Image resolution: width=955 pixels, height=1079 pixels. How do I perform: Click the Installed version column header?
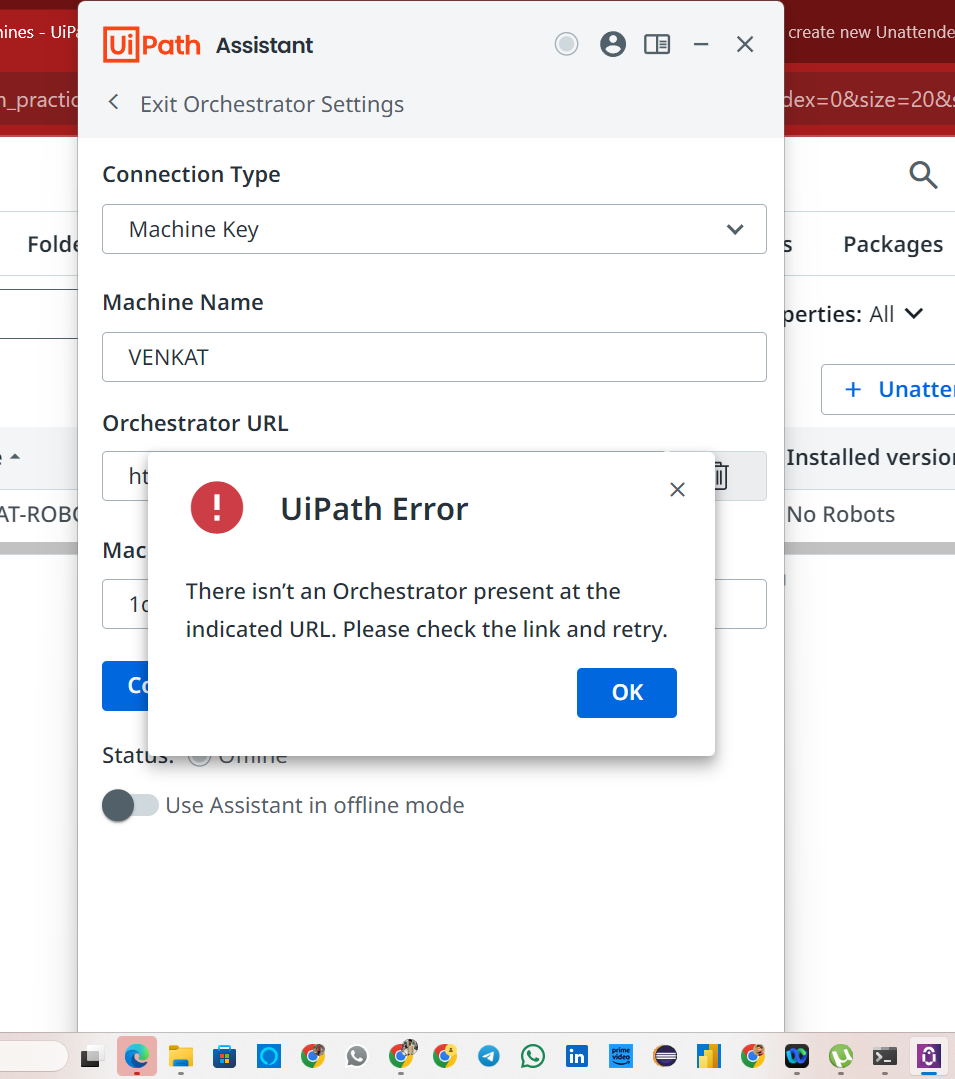click(870, 457)
